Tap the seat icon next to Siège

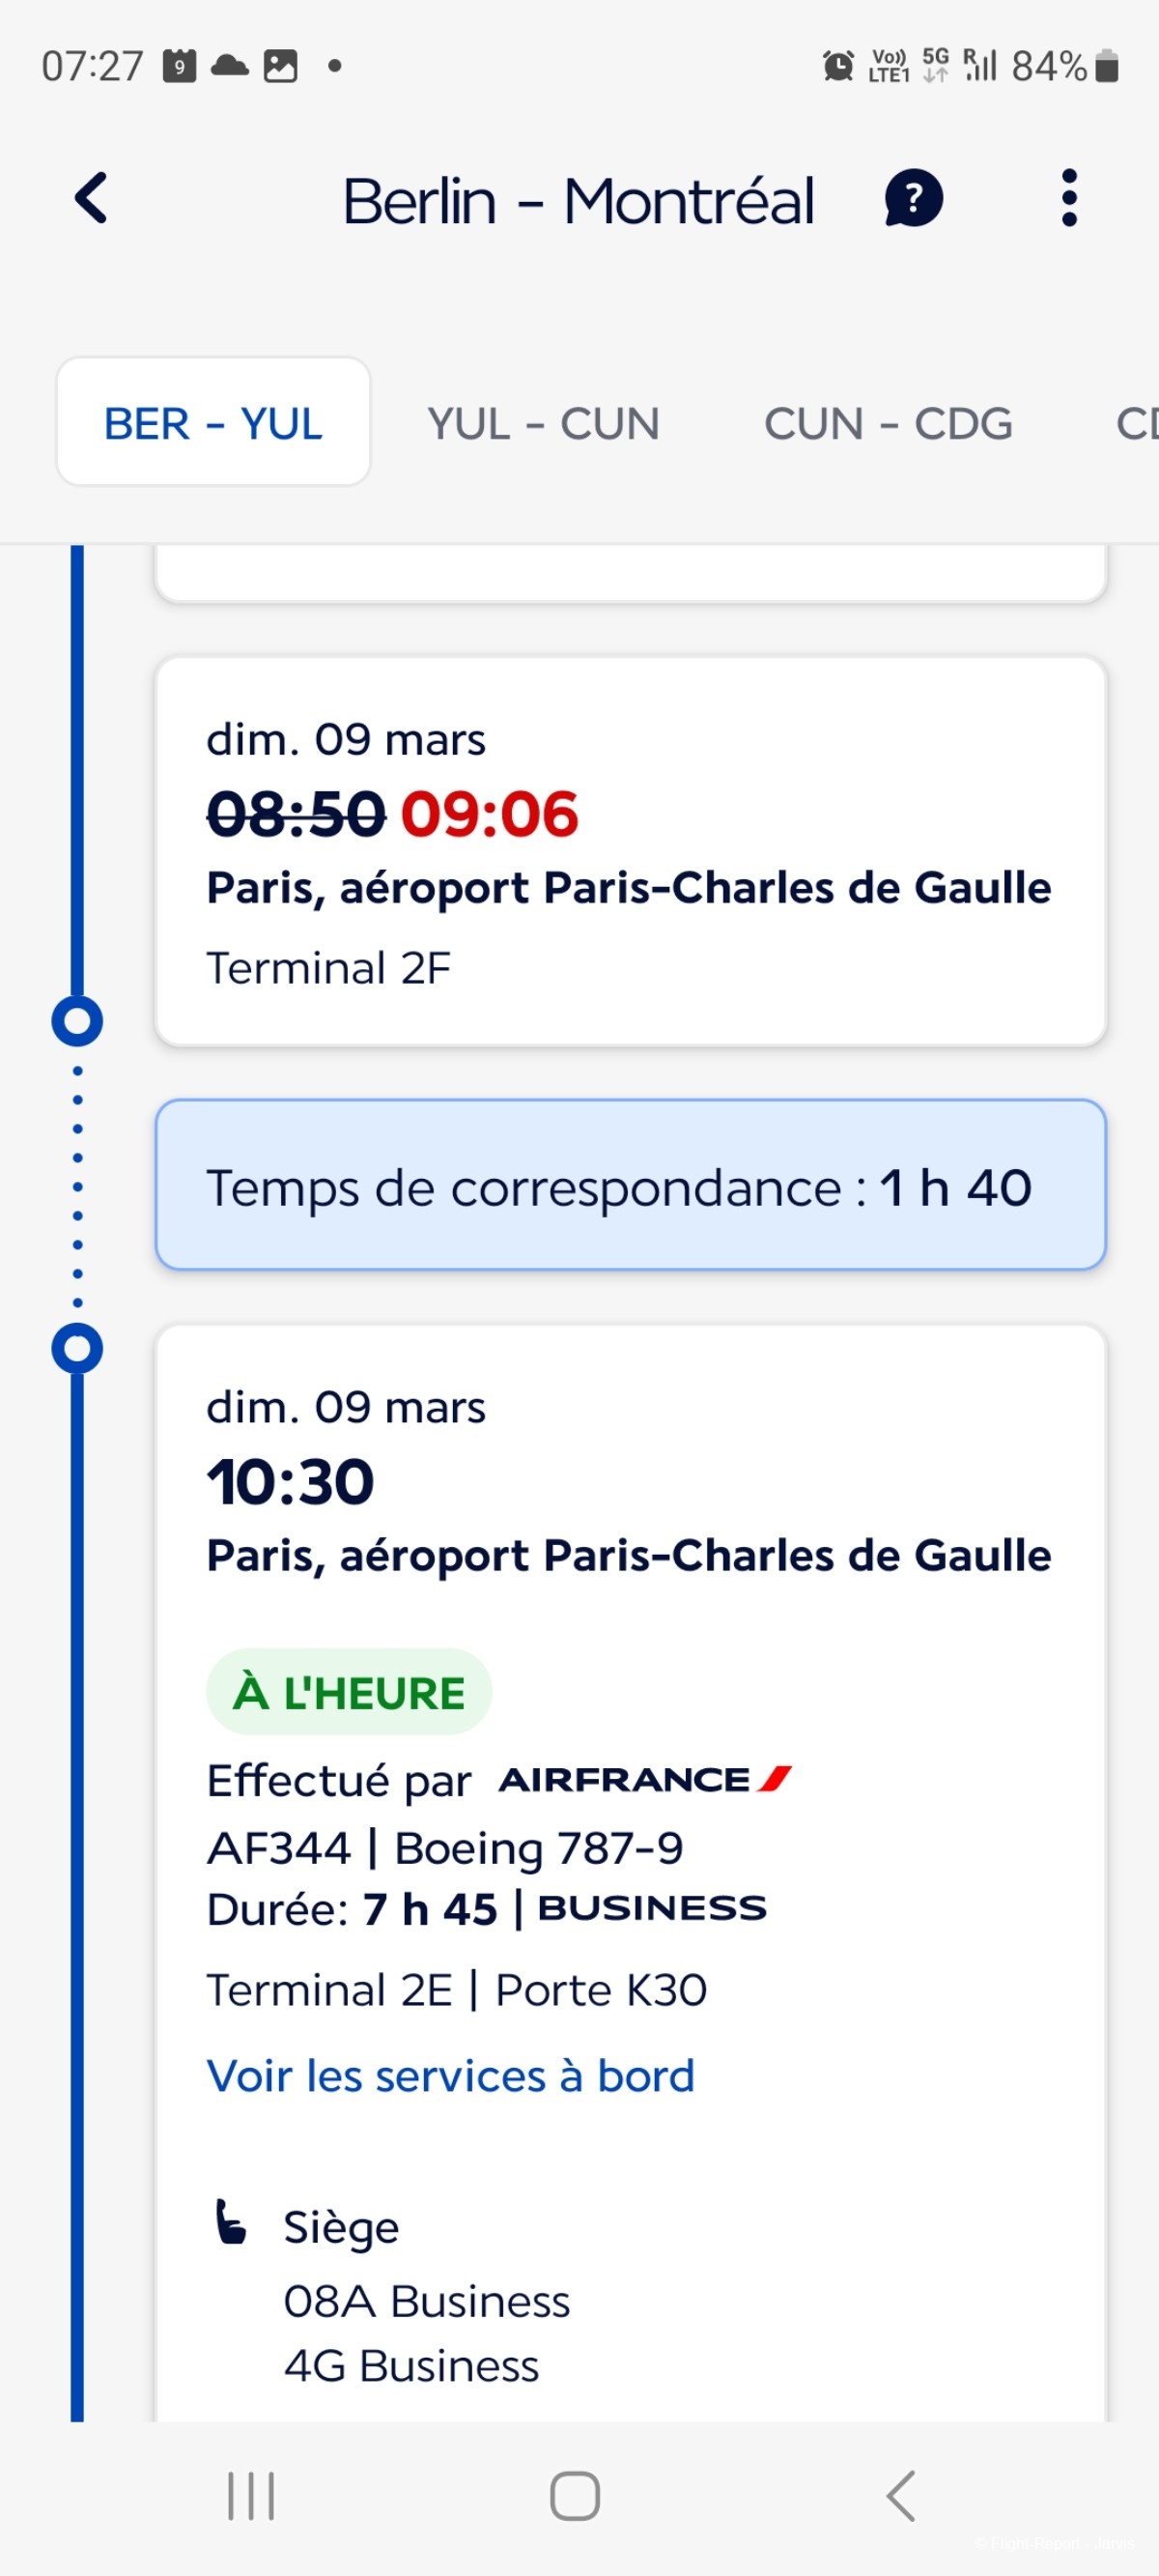point(231,2222)
